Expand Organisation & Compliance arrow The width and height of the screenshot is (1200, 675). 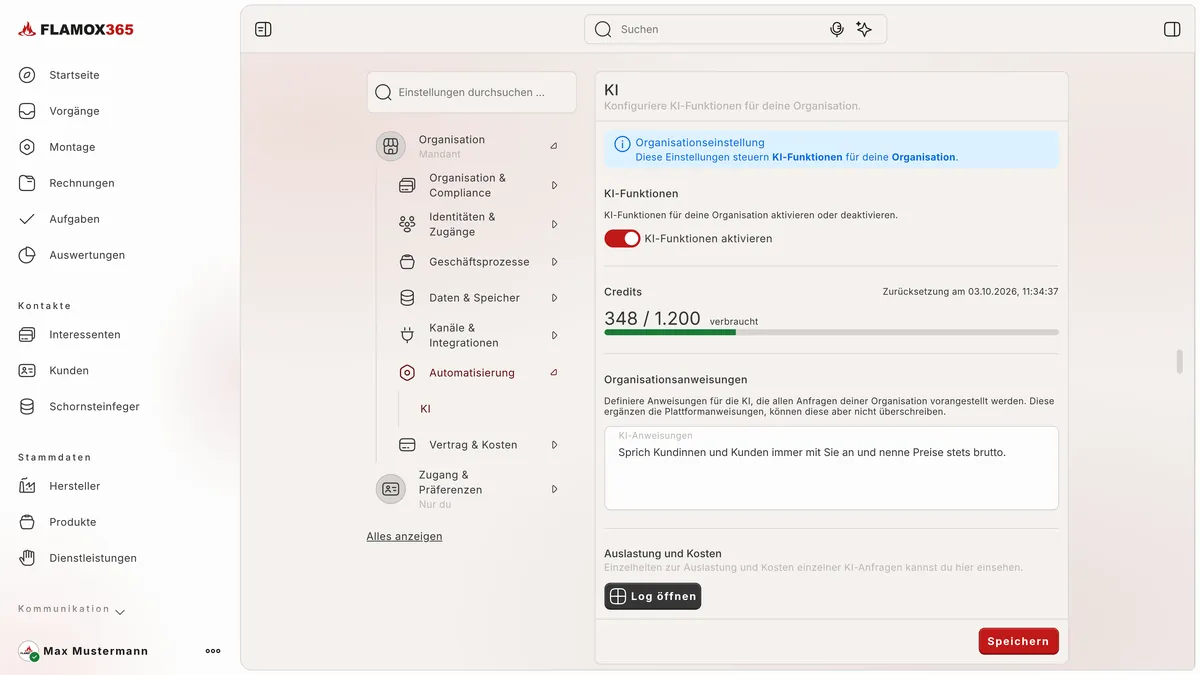[554, 185]
